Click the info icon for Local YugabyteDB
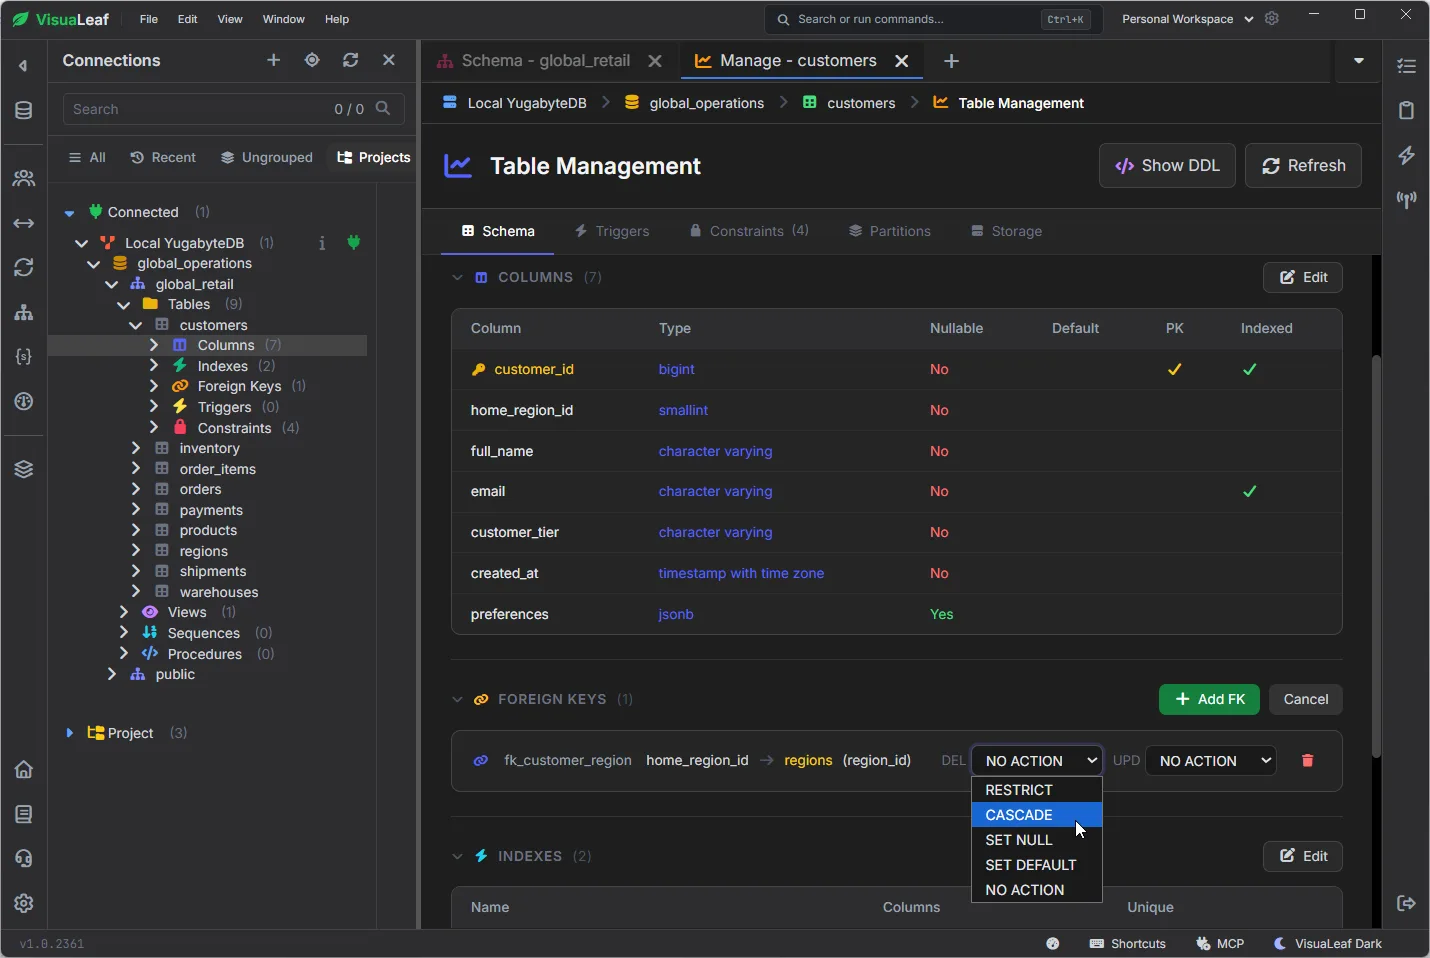Viewport: 1430px width, 958px height. [322, 243]
